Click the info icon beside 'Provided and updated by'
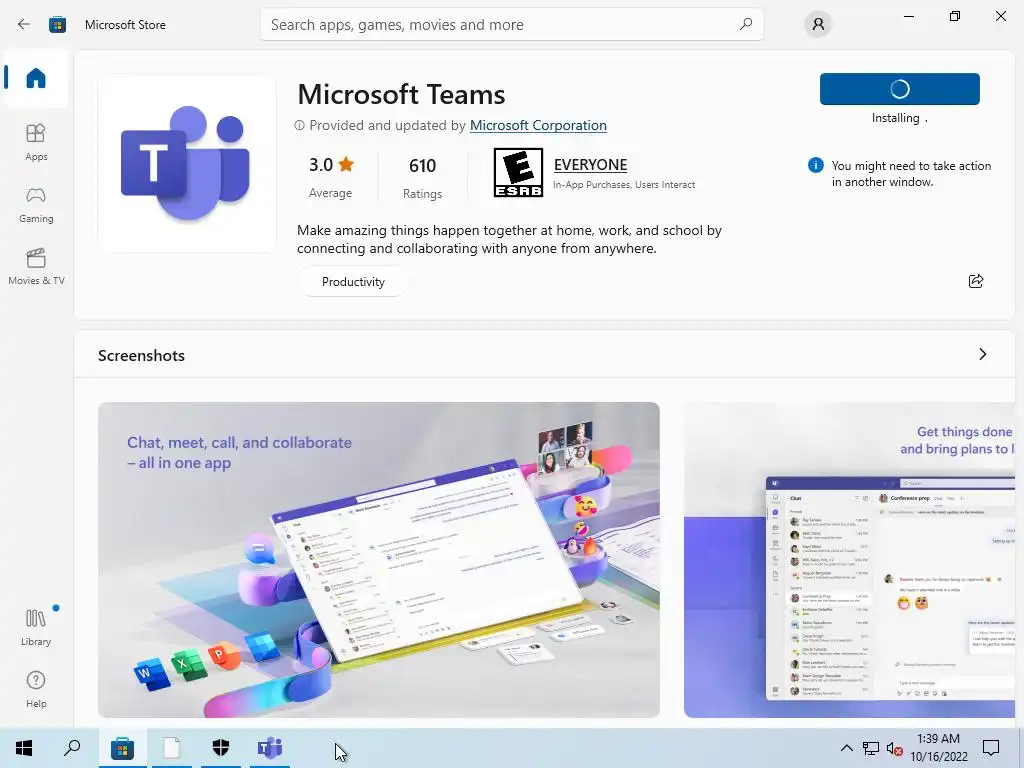The image size is (1024, 768). [299, 125]
